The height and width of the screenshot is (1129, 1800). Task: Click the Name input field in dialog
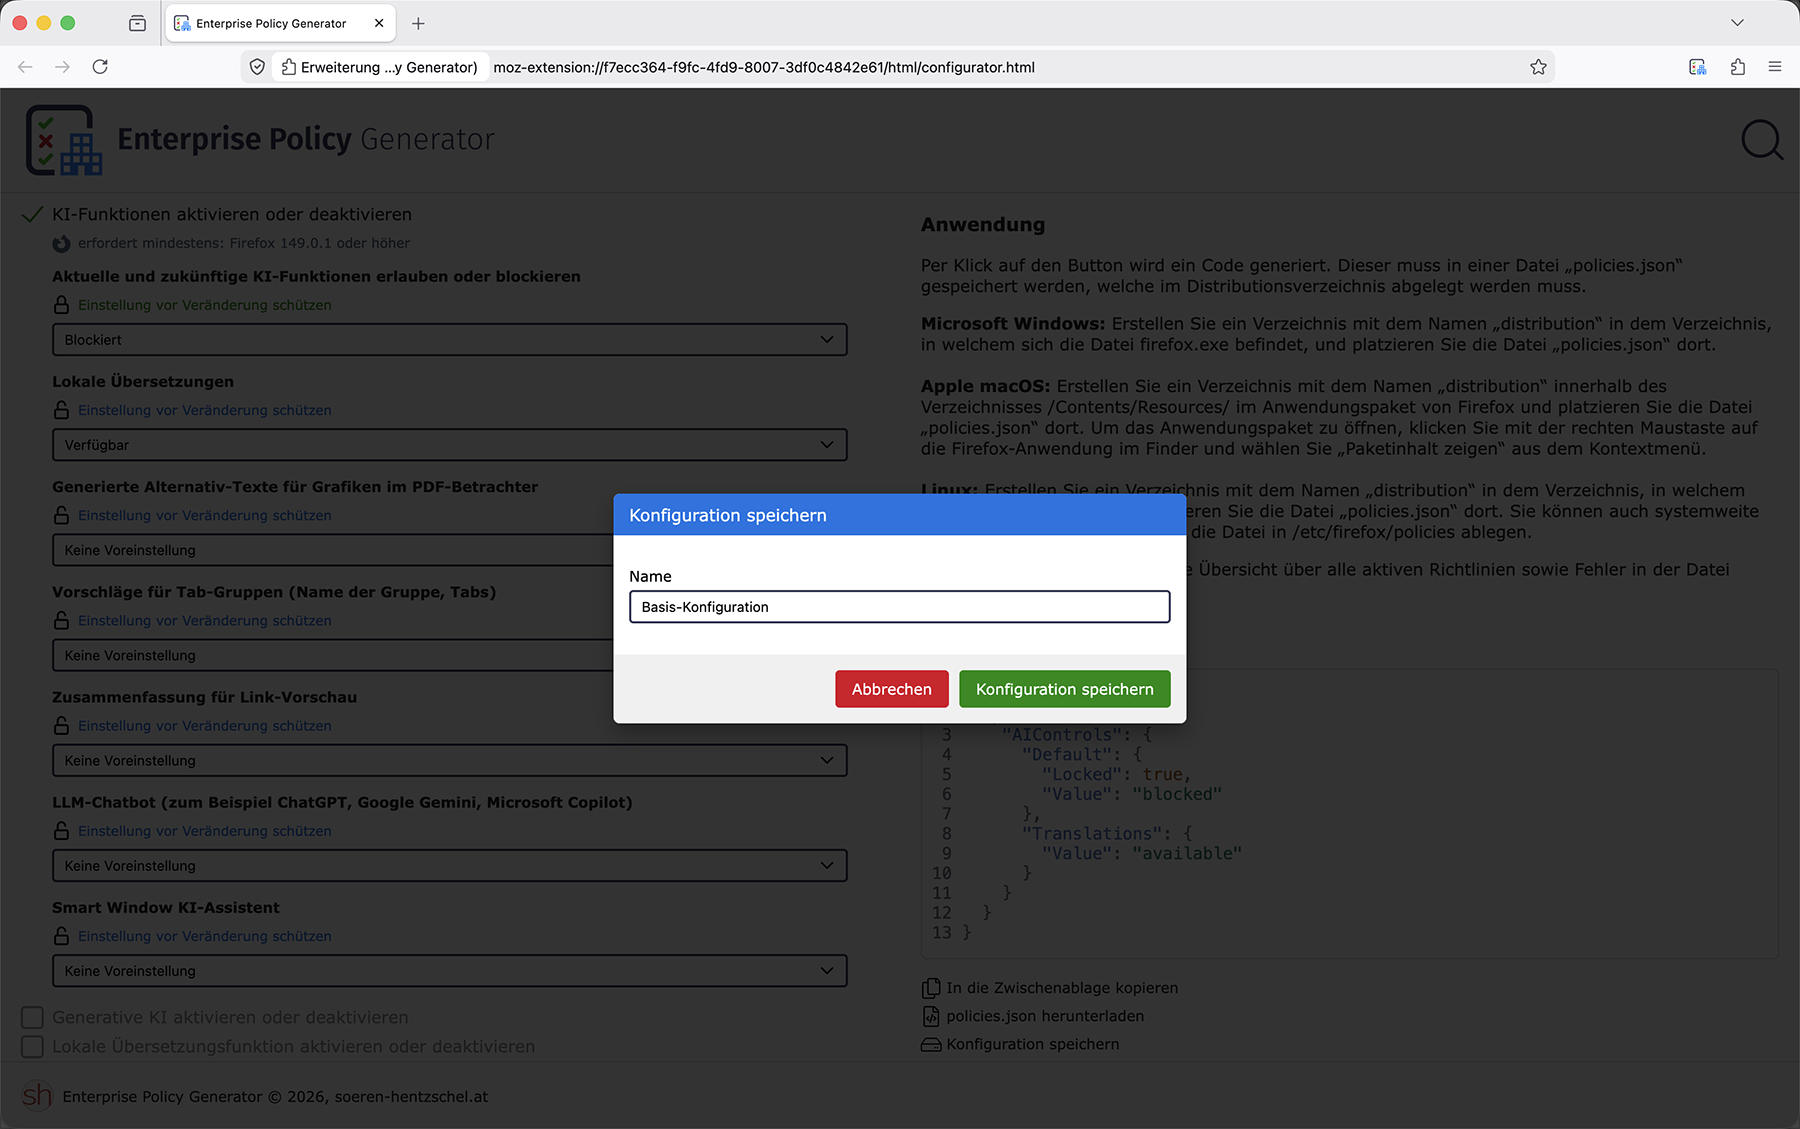[899, 607]
